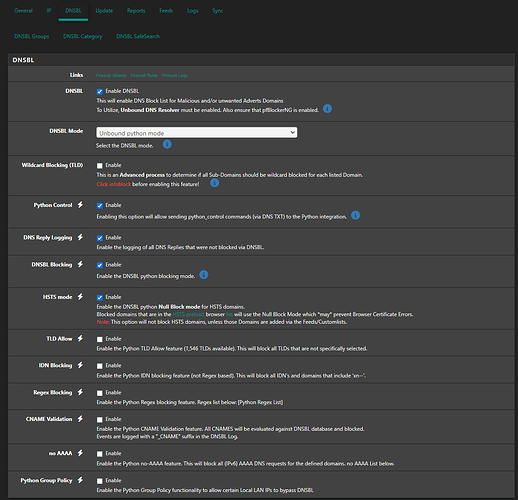Show info icon for Python Control option
Screen dimensions: 518x500
coord(356,215)
